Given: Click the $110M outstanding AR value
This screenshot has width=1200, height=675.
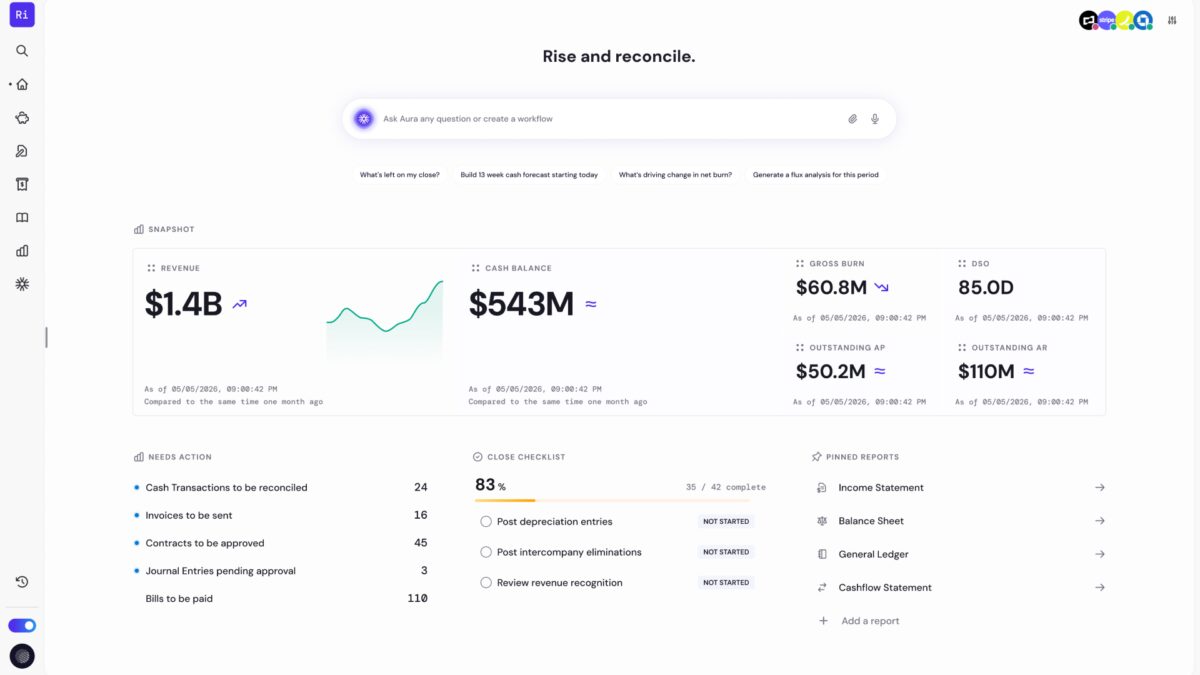Looking at the screenshot, I should point(986,372).
